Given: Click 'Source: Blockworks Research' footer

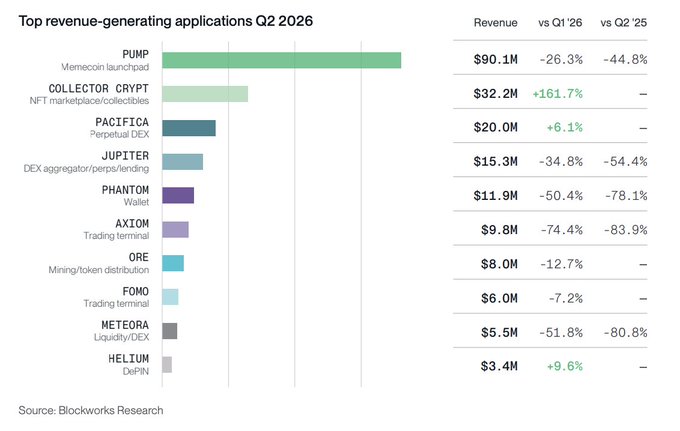Looking at the screenshot, I should pos(91,410).
